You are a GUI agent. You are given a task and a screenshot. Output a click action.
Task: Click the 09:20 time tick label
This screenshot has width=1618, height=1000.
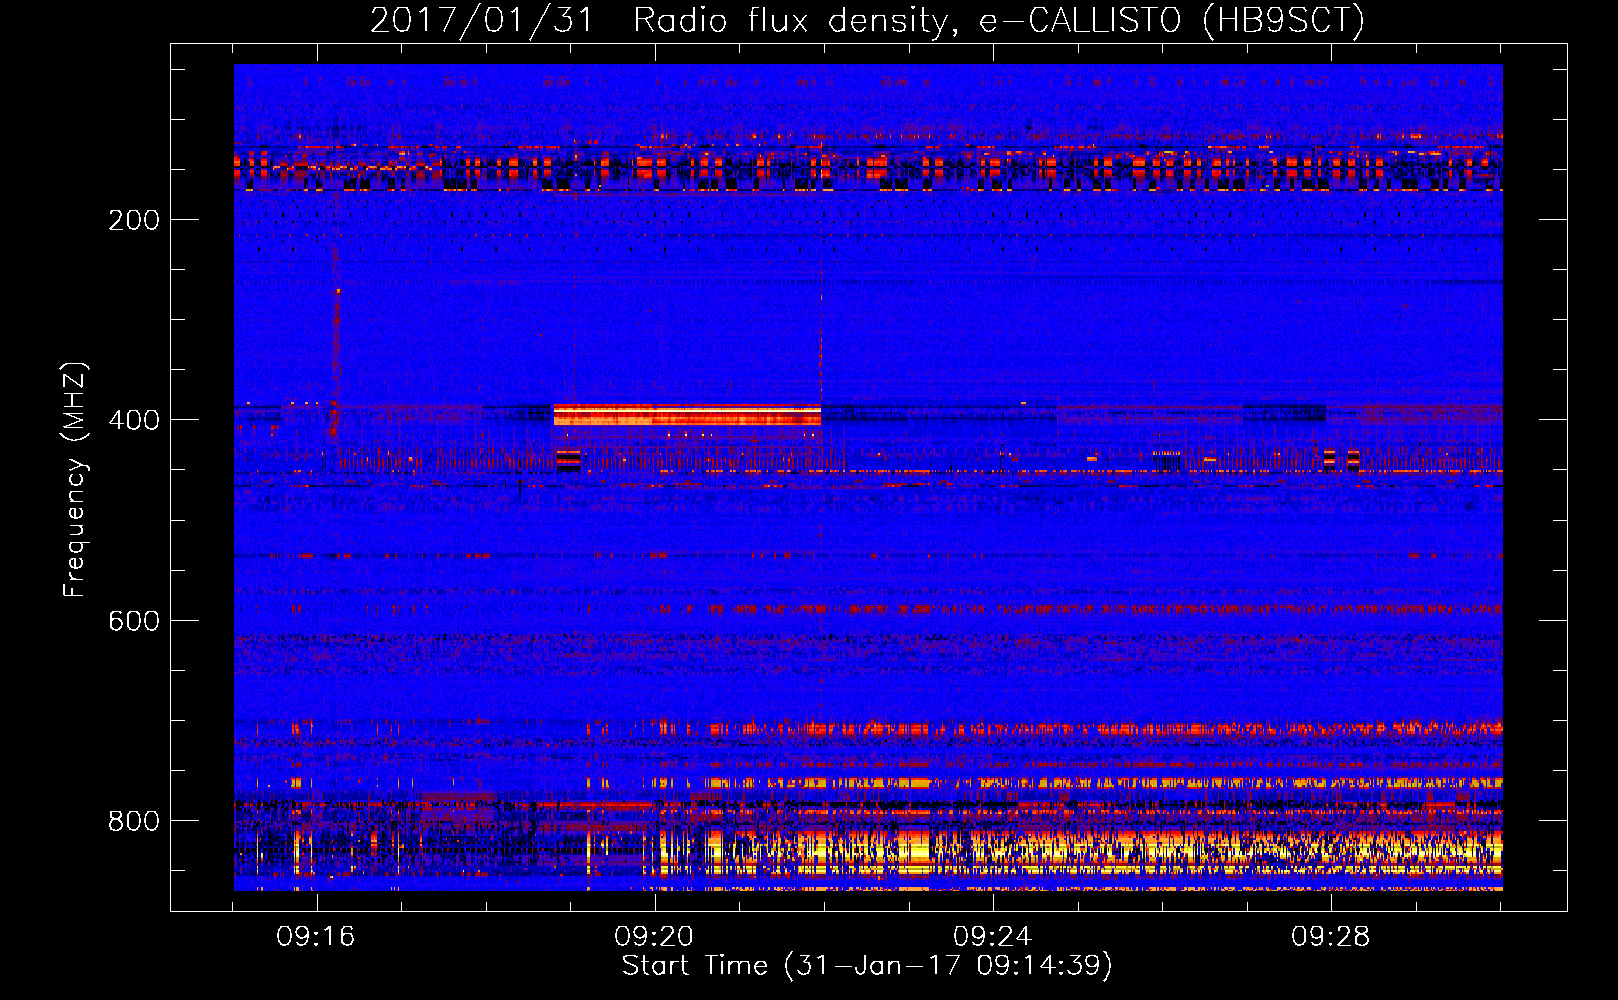654,937
